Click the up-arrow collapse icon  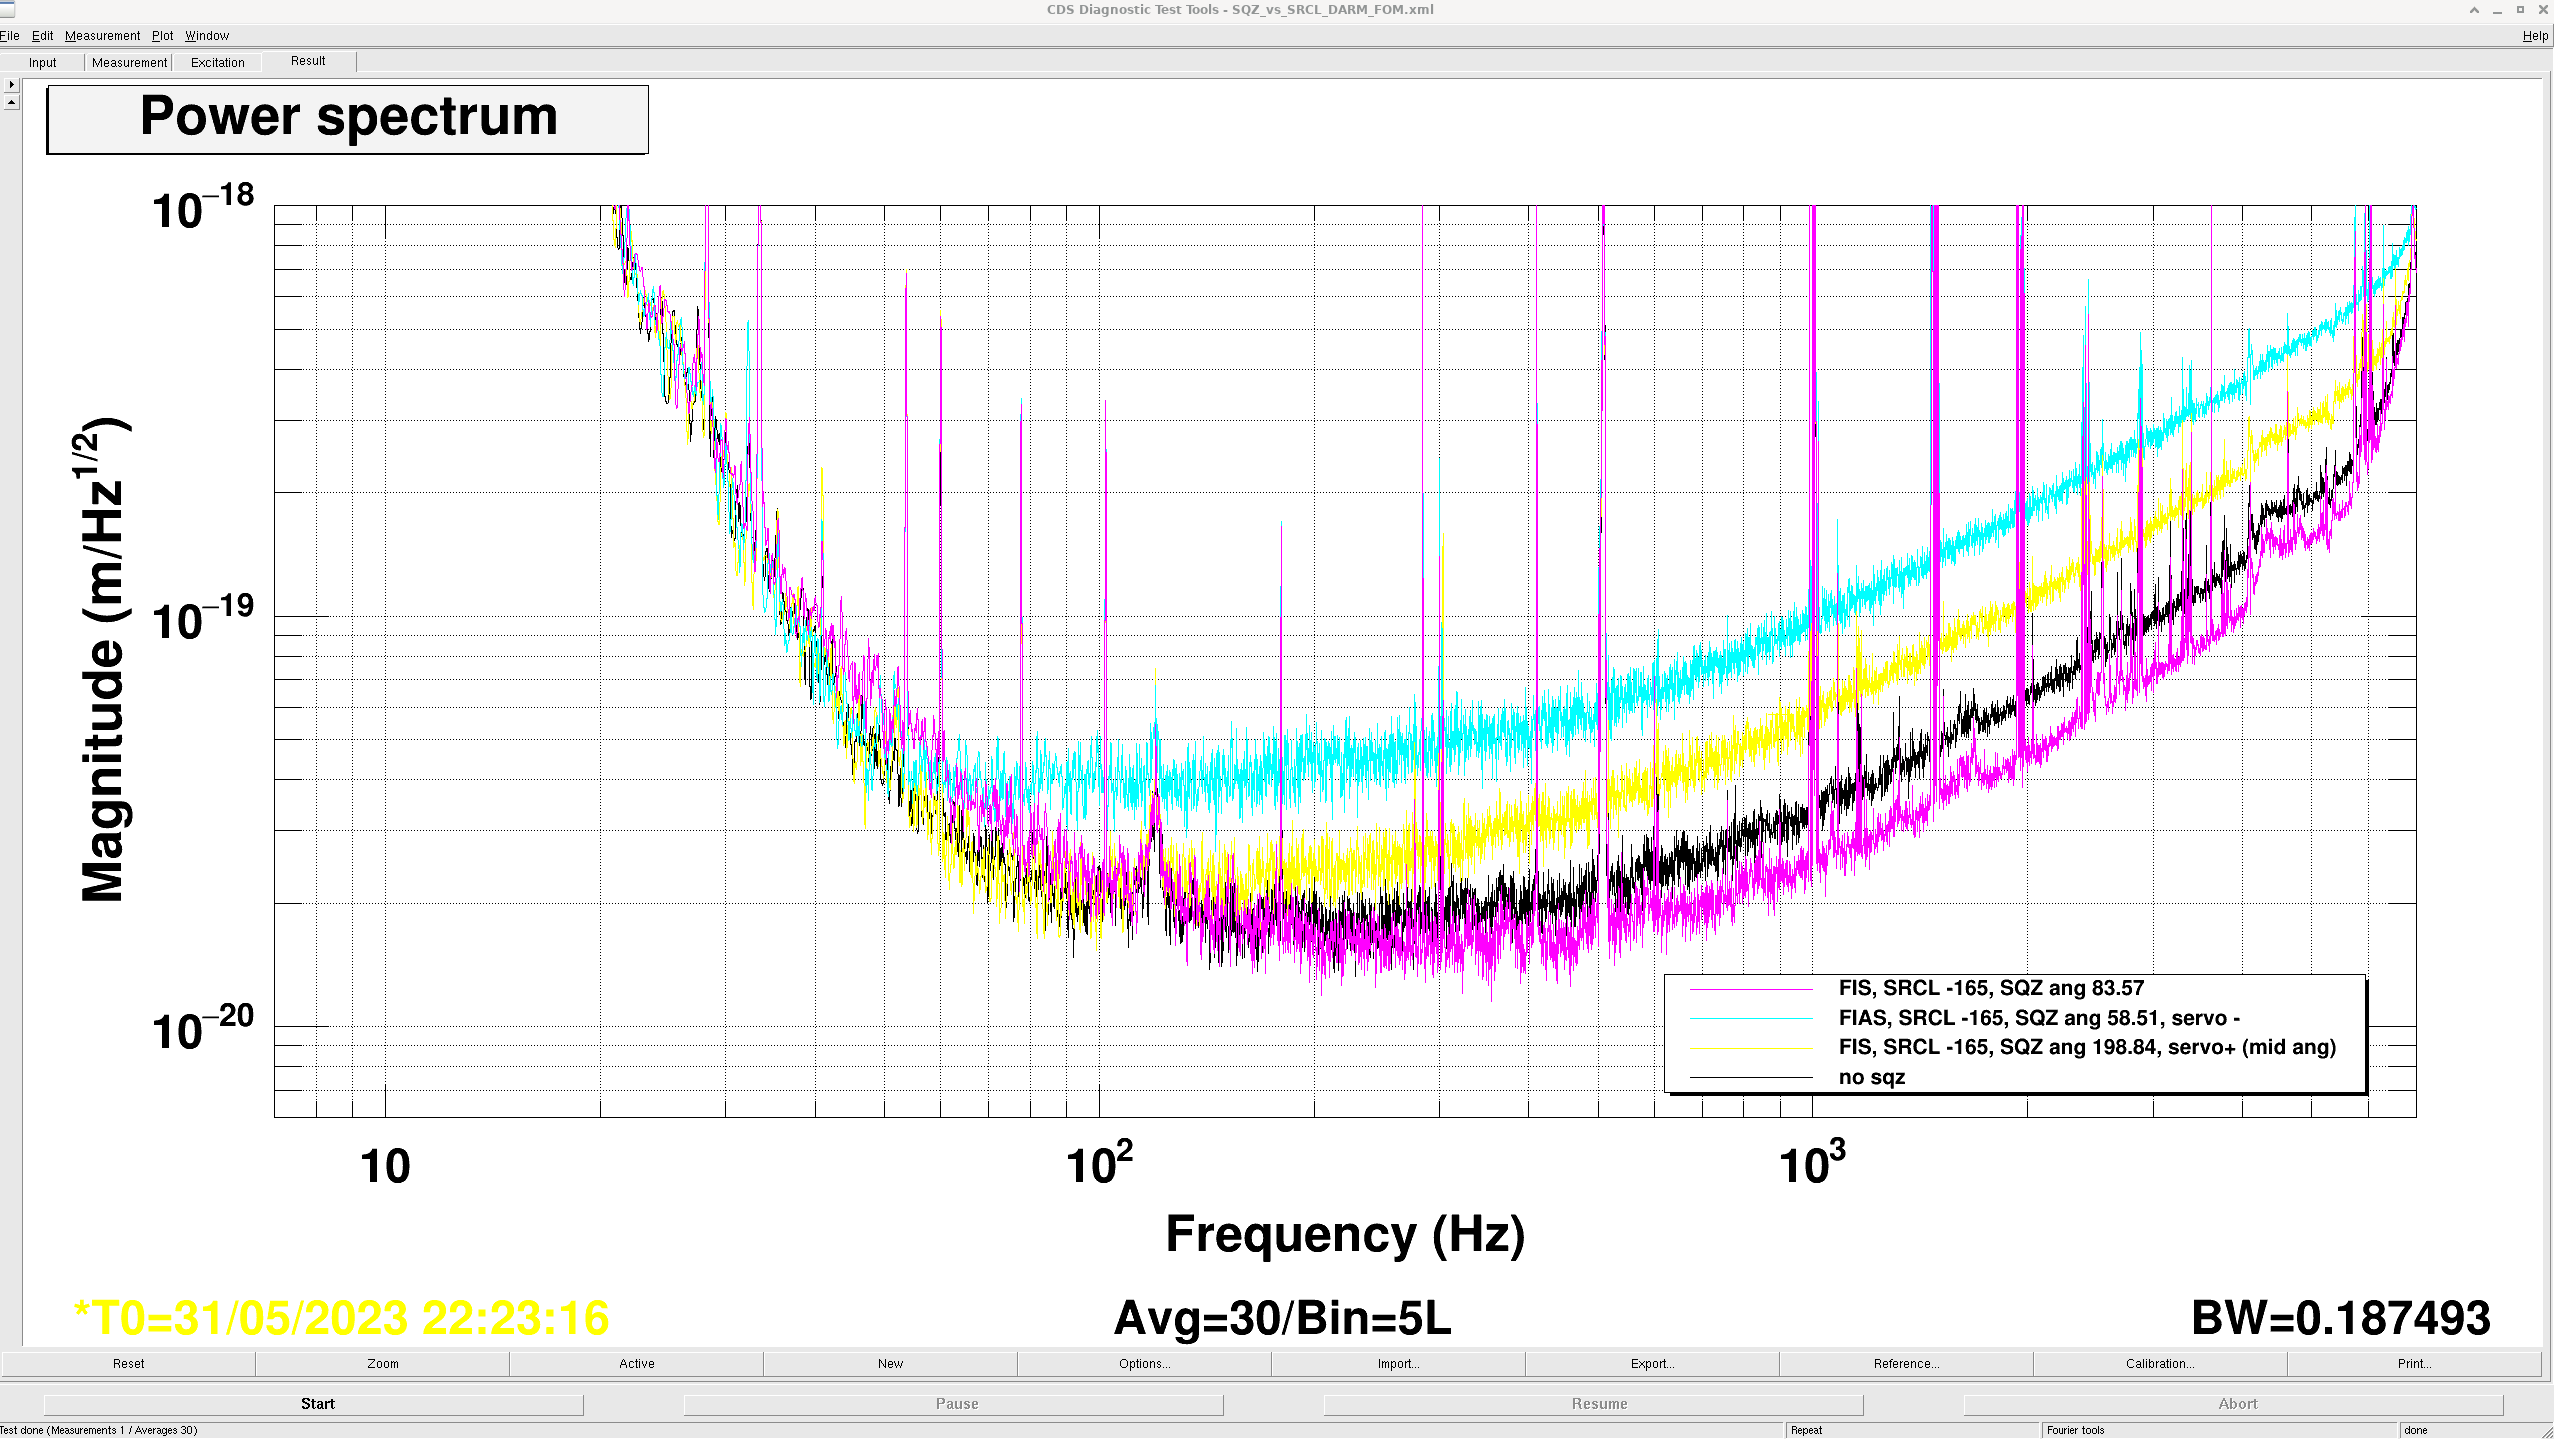click(11, 102)
